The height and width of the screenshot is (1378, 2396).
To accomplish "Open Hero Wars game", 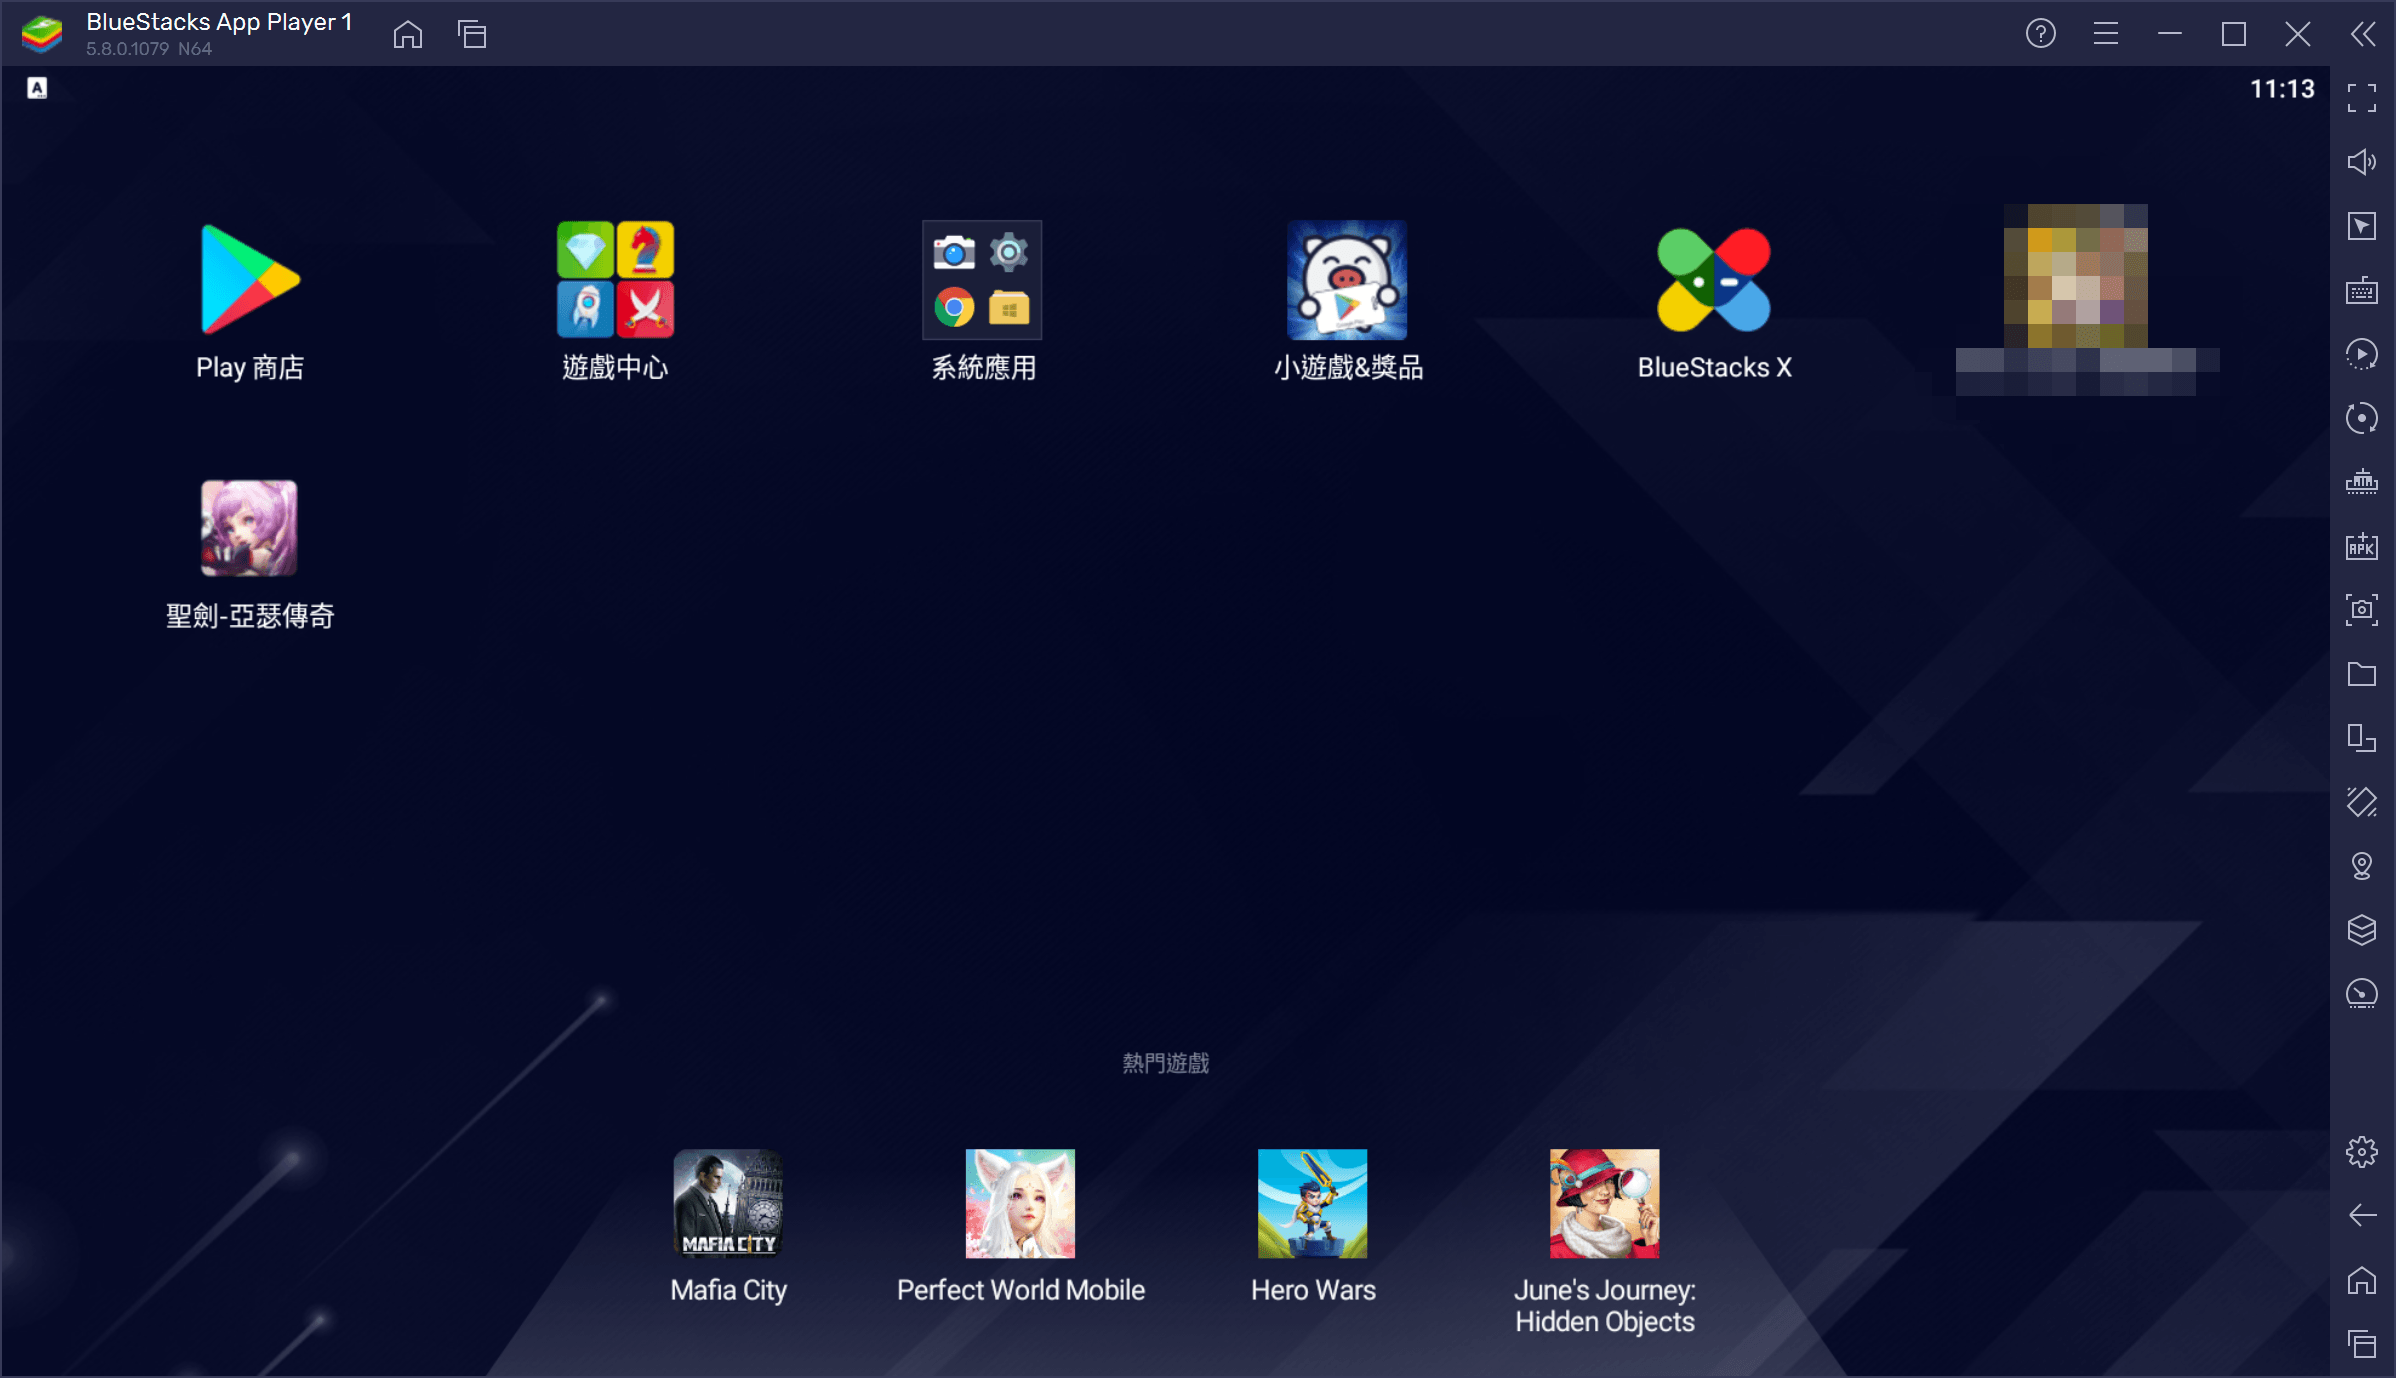I will 1312,1203.
